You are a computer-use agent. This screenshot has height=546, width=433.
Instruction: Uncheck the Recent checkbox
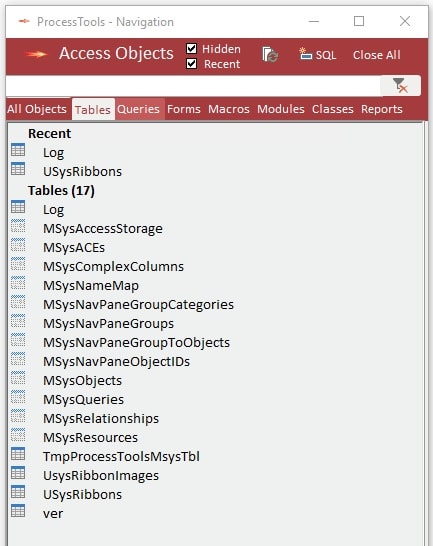tap(191, 64)
